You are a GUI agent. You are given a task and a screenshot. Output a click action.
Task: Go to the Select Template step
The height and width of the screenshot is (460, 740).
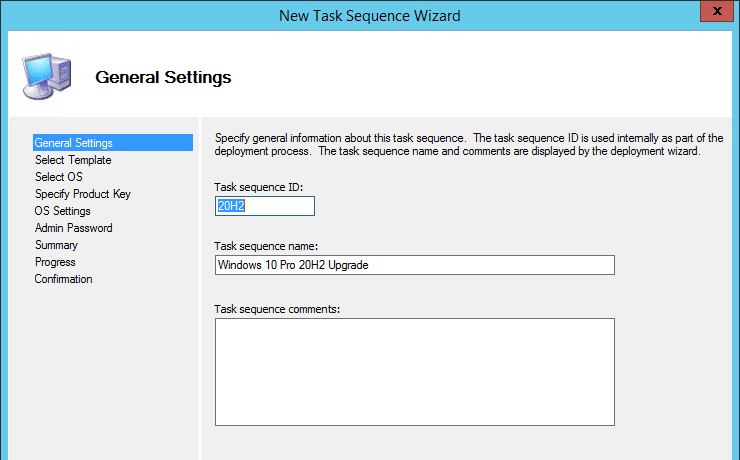(73, 160)
